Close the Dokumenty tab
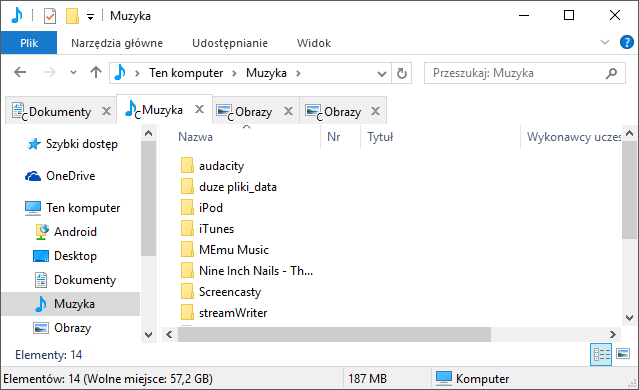Image resolution: width=639 pixels, height=390 pixels. click(x=106, y=111)
